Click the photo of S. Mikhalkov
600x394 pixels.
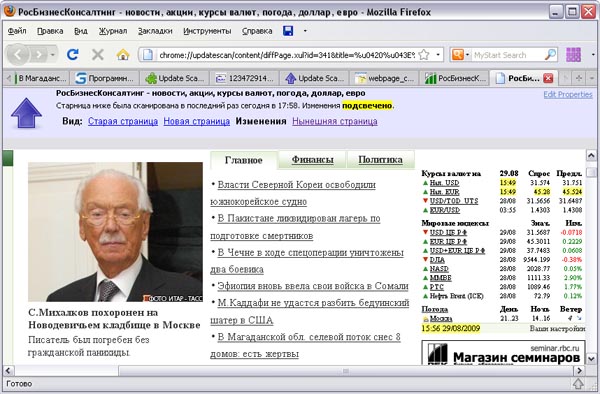(115, 232)
